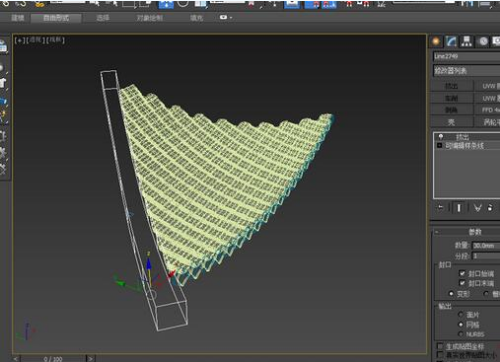Open the 对象绘制 ribbon tab
The height and width of the screenshot is (362, 500).
(x=149, y=18)
